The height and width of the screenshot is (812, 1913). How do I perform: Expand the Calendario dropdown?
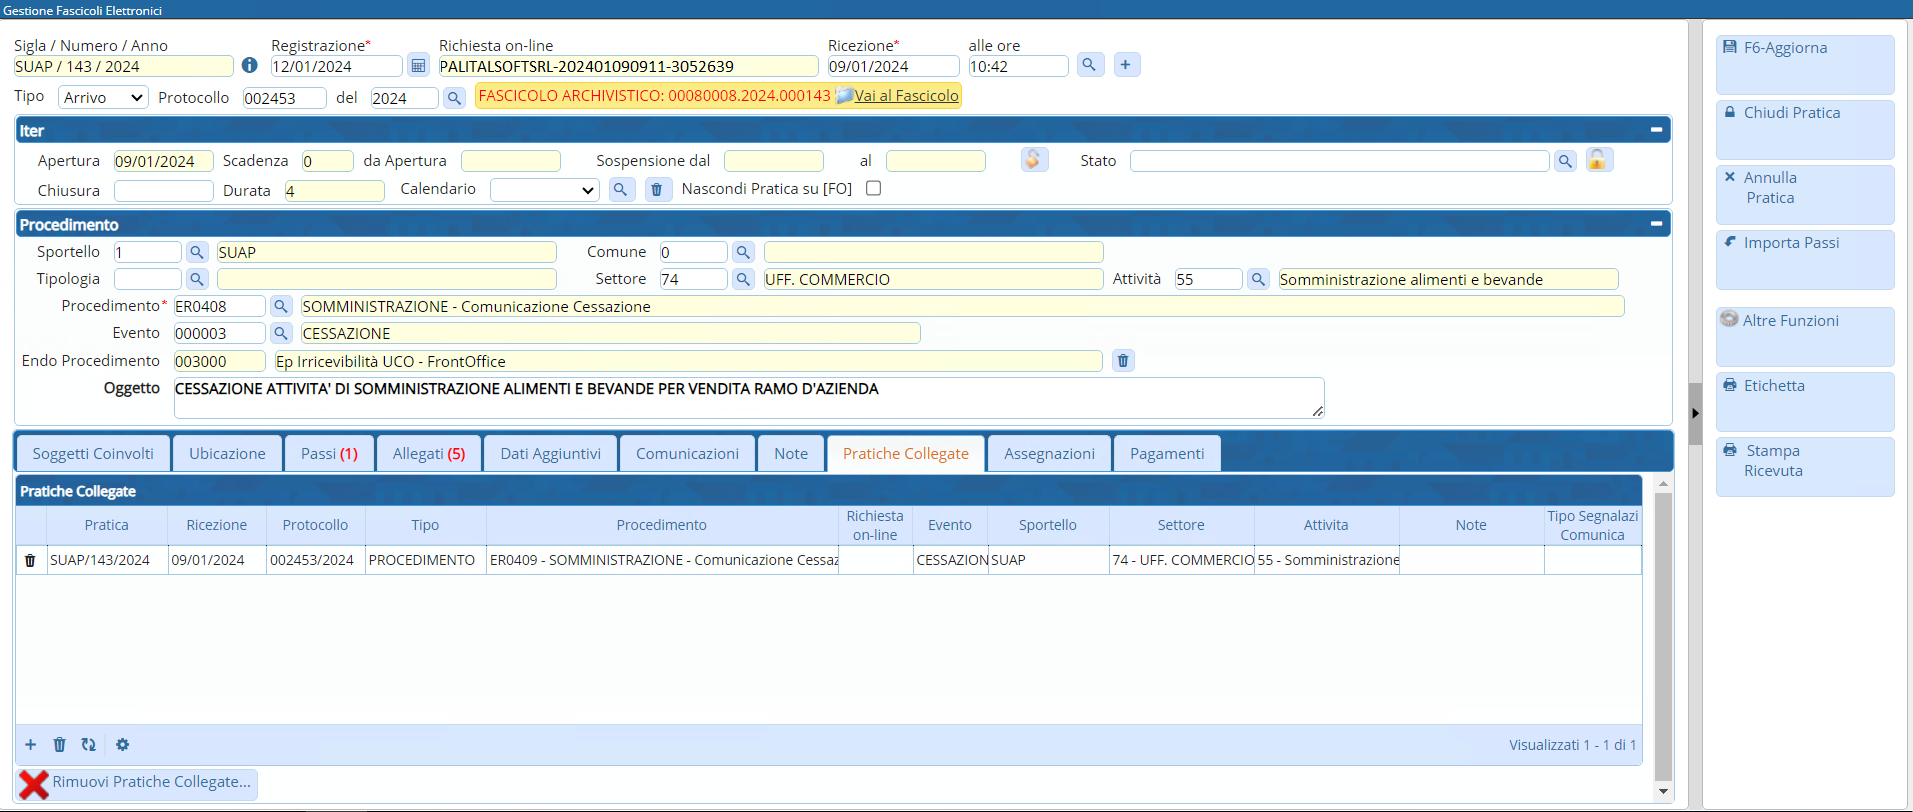[545, 190]
